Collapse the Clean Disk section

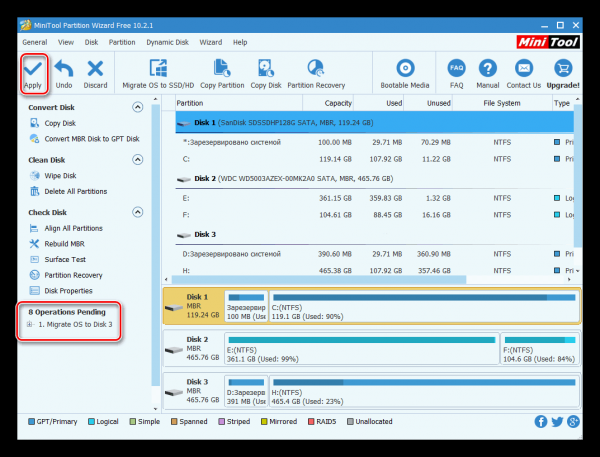pos(138,160)
